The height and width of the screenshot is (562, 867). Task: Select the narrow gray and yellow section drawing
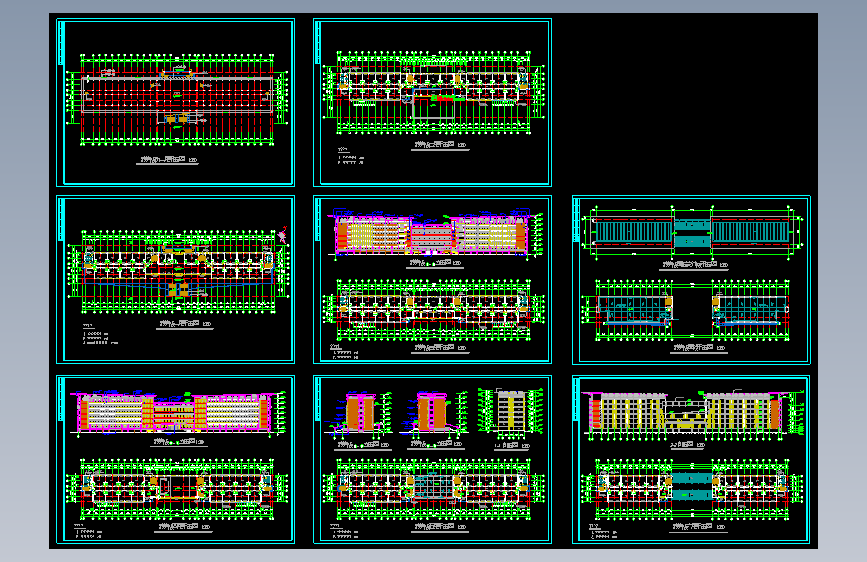[x=510, y=412]
